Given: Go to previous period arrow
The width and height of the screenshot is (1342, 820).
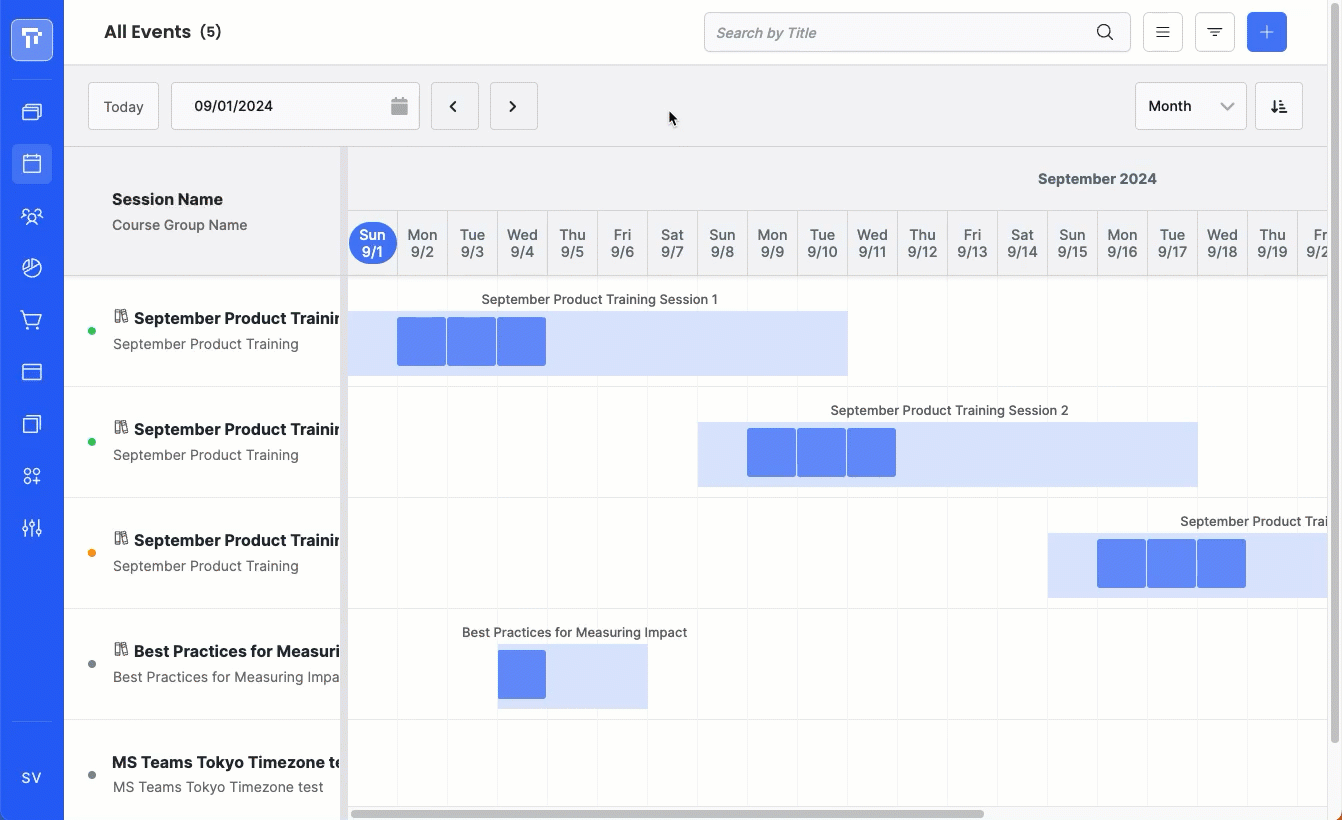Looking at the screenshot, I should point(454,106).
